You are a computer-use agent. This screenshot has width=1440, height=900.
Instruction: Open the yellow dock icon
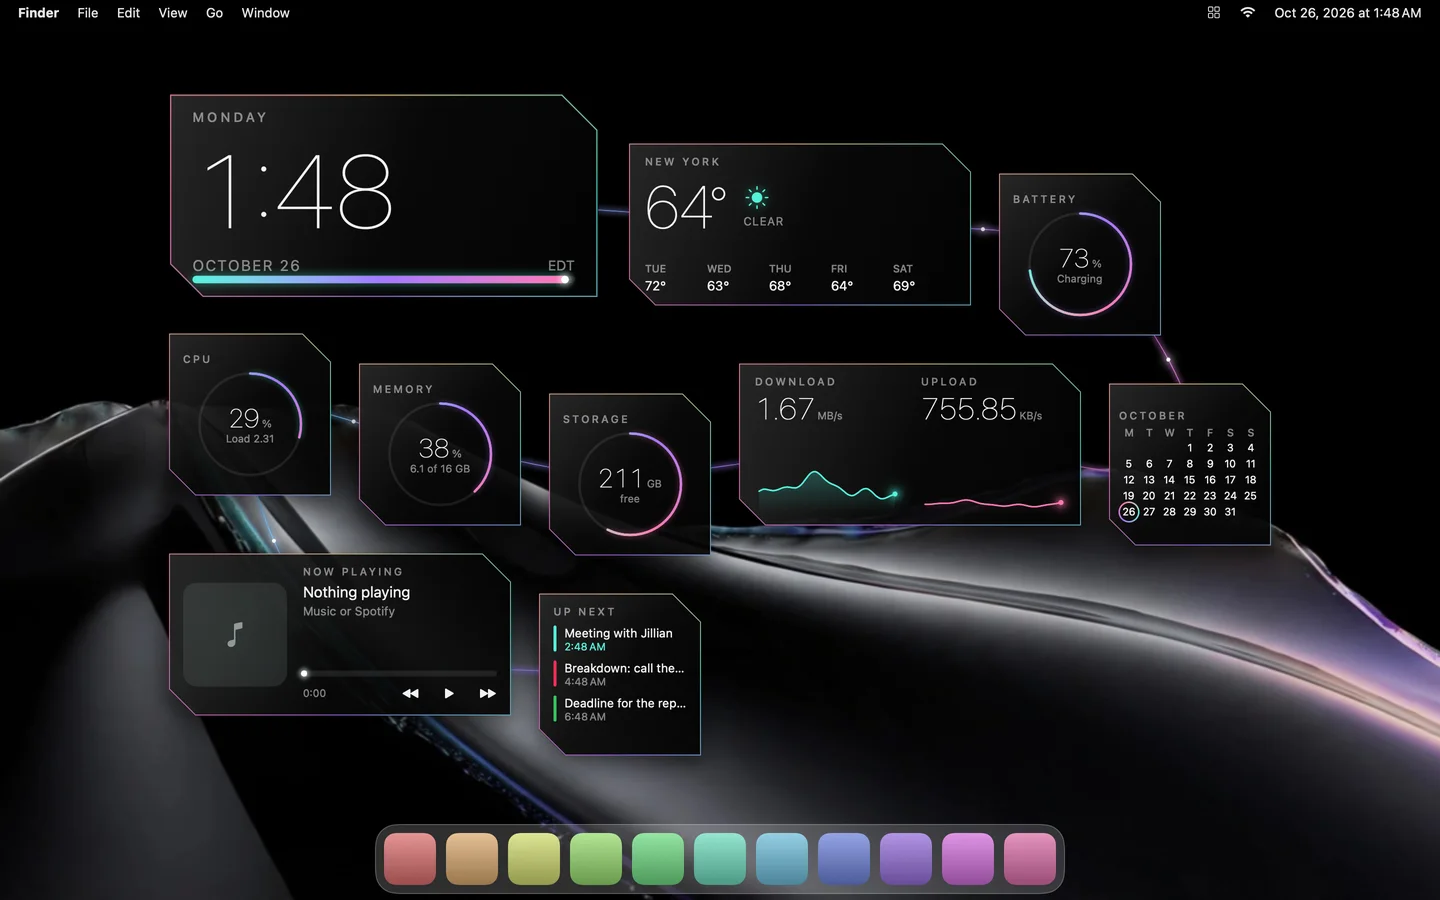click(x=534, y=859)
